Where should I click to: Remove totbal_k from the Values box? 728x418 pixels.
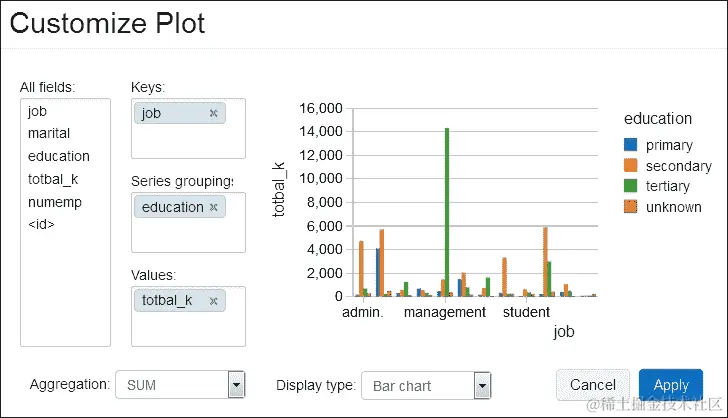213,301
